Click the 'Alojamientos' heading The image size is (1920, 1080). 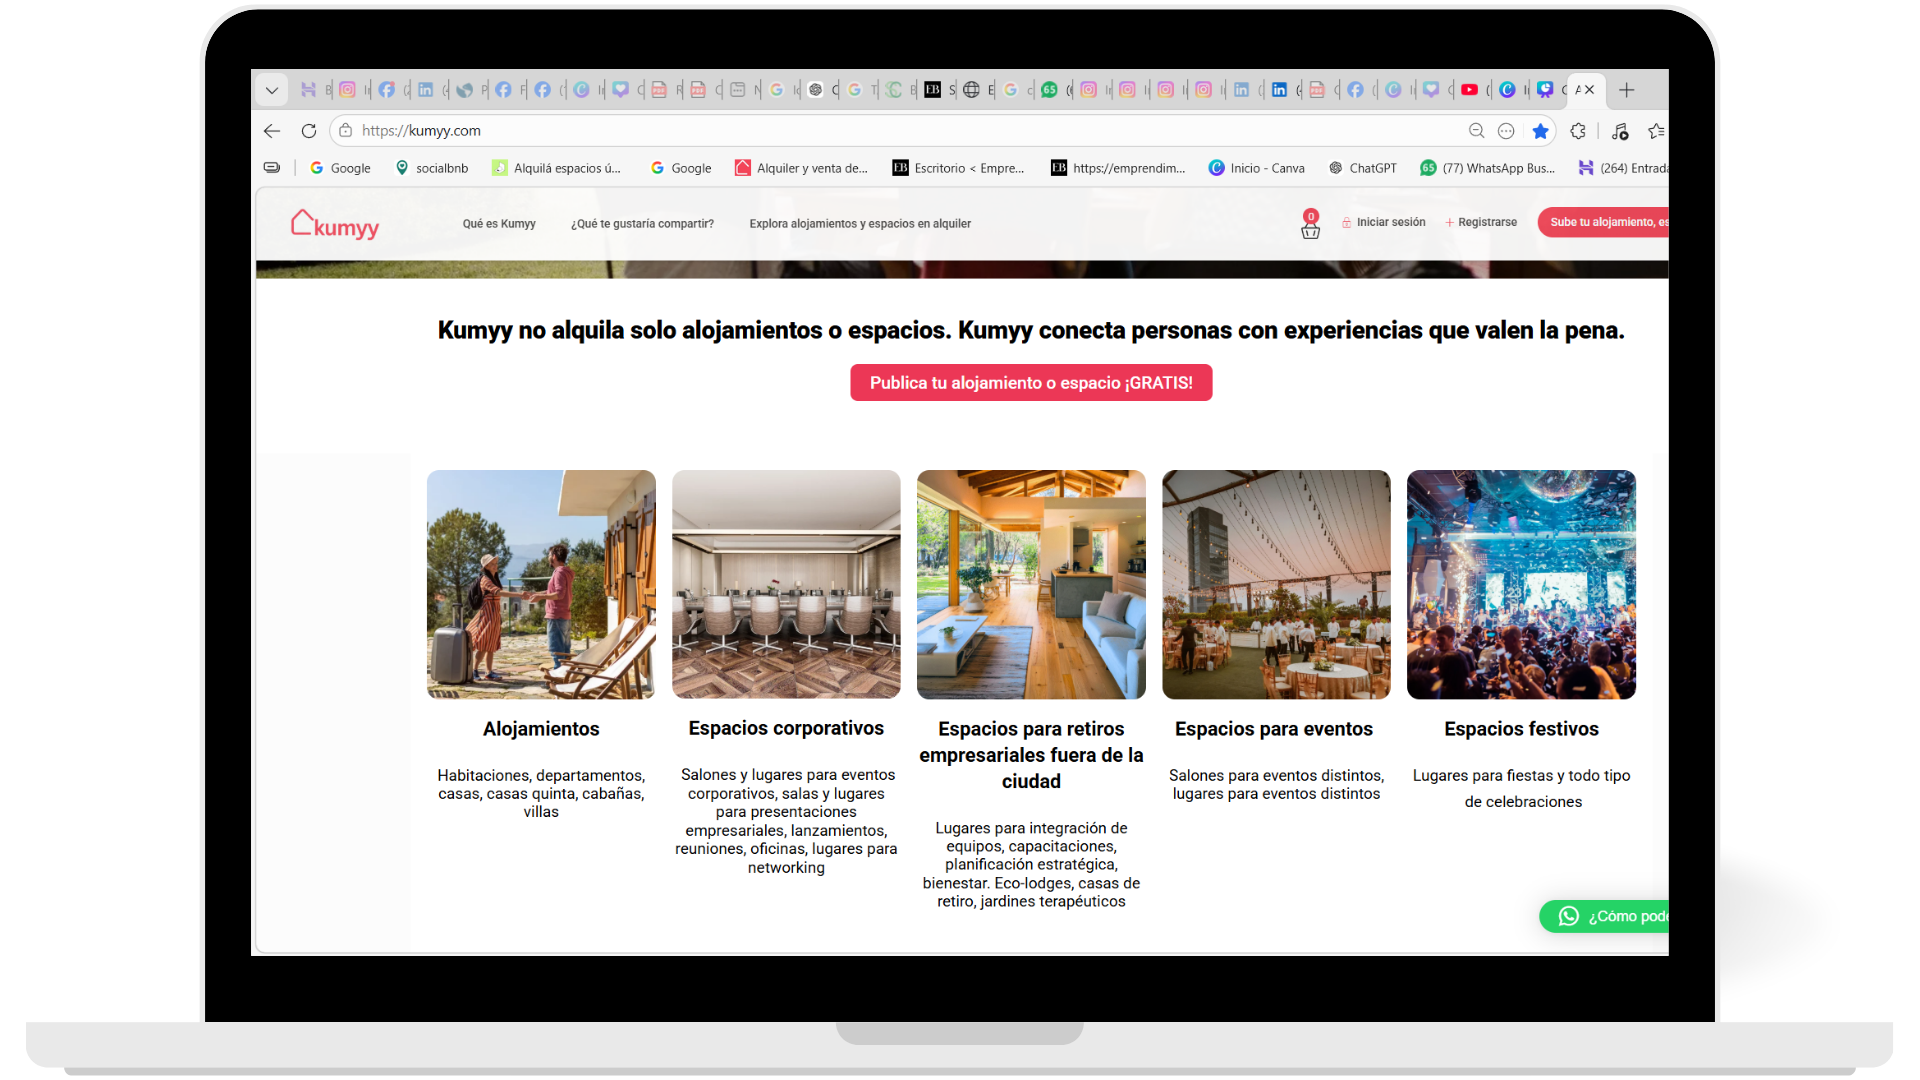[x=541, y=729]
